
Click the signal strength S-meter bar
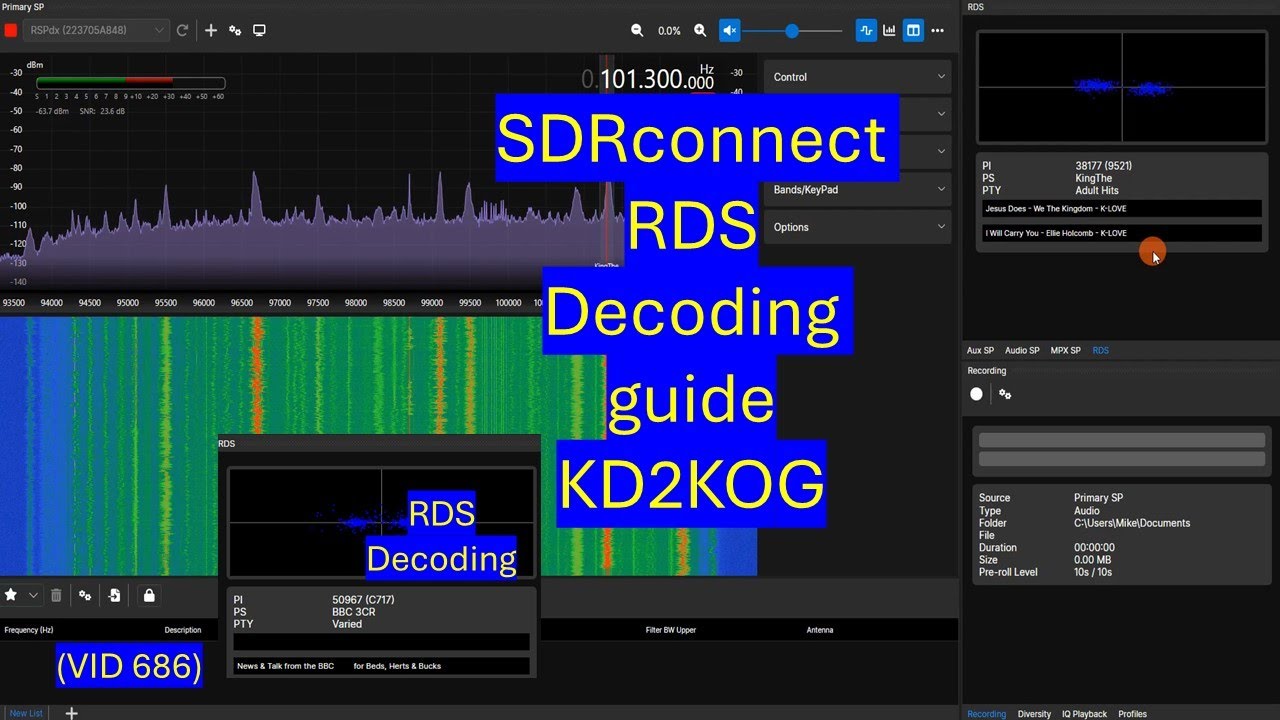point(130,83)
